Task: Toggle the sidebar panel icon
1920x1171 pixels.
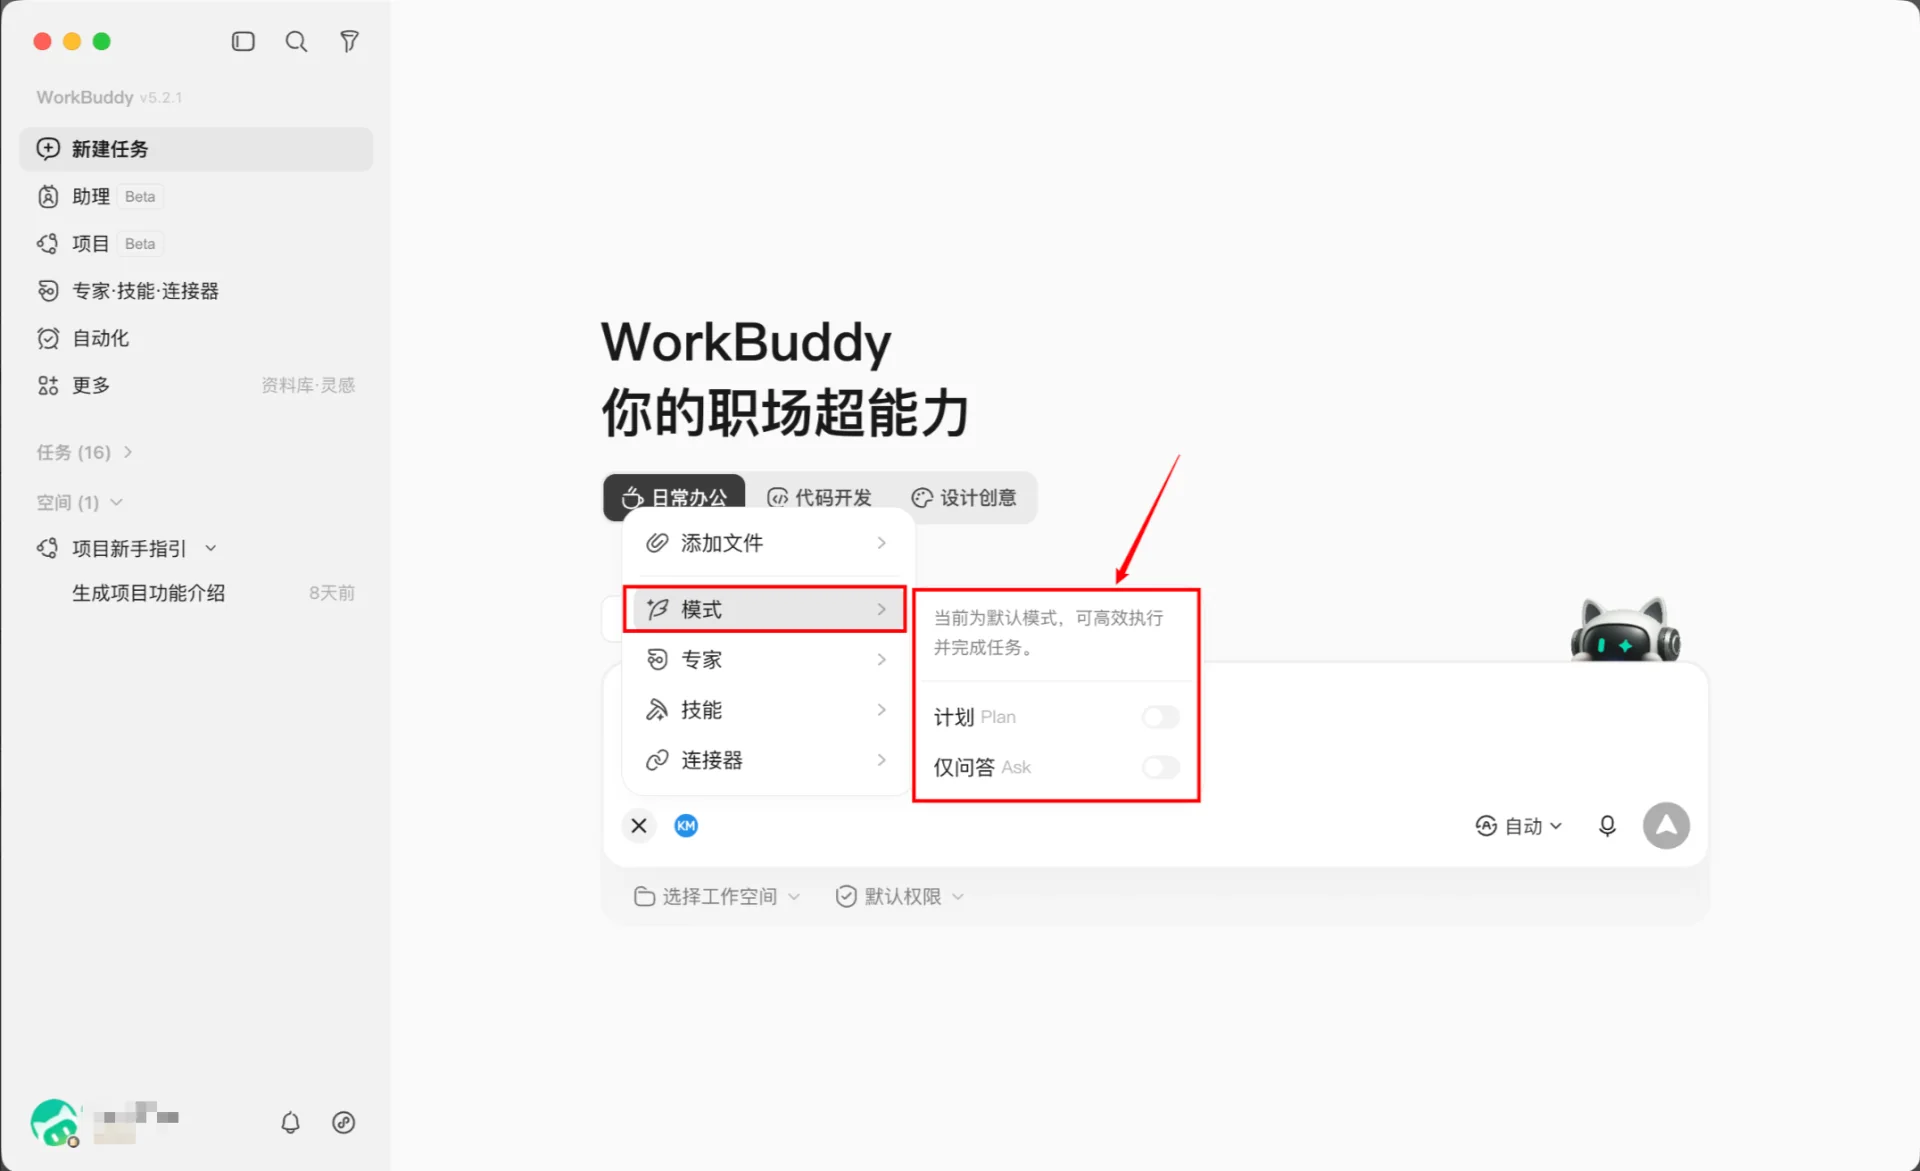Action: [x=243, y=41]
